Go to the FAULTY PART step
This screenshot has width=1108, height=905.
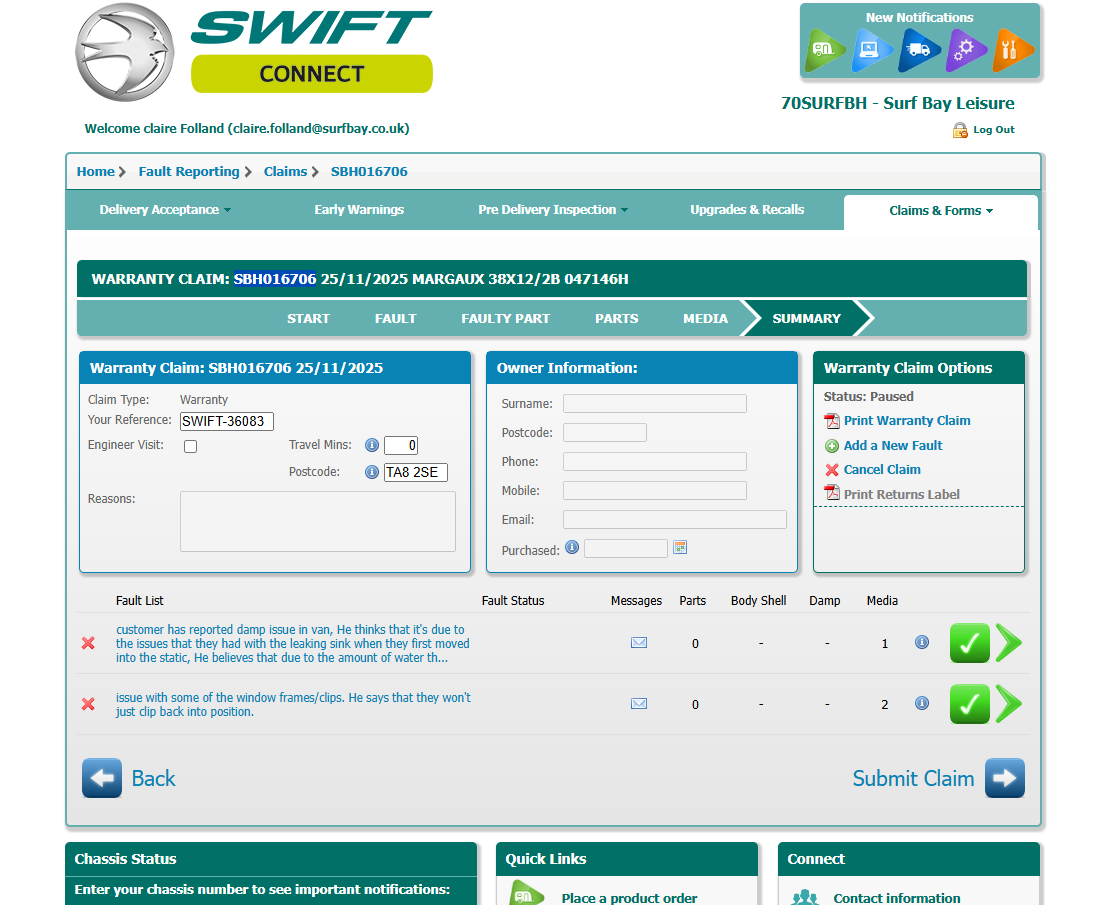click(x=505, y=319)
